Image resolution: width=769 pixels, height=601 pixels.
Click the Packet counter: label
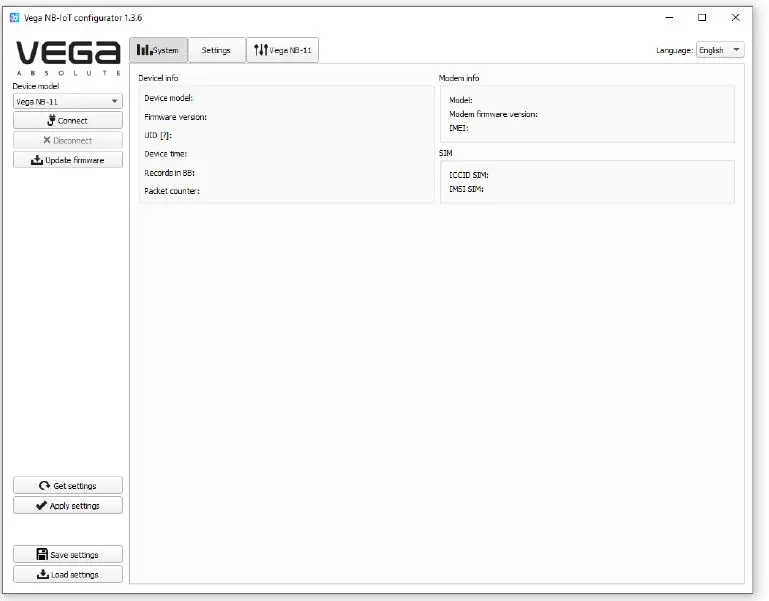(172, 191)
